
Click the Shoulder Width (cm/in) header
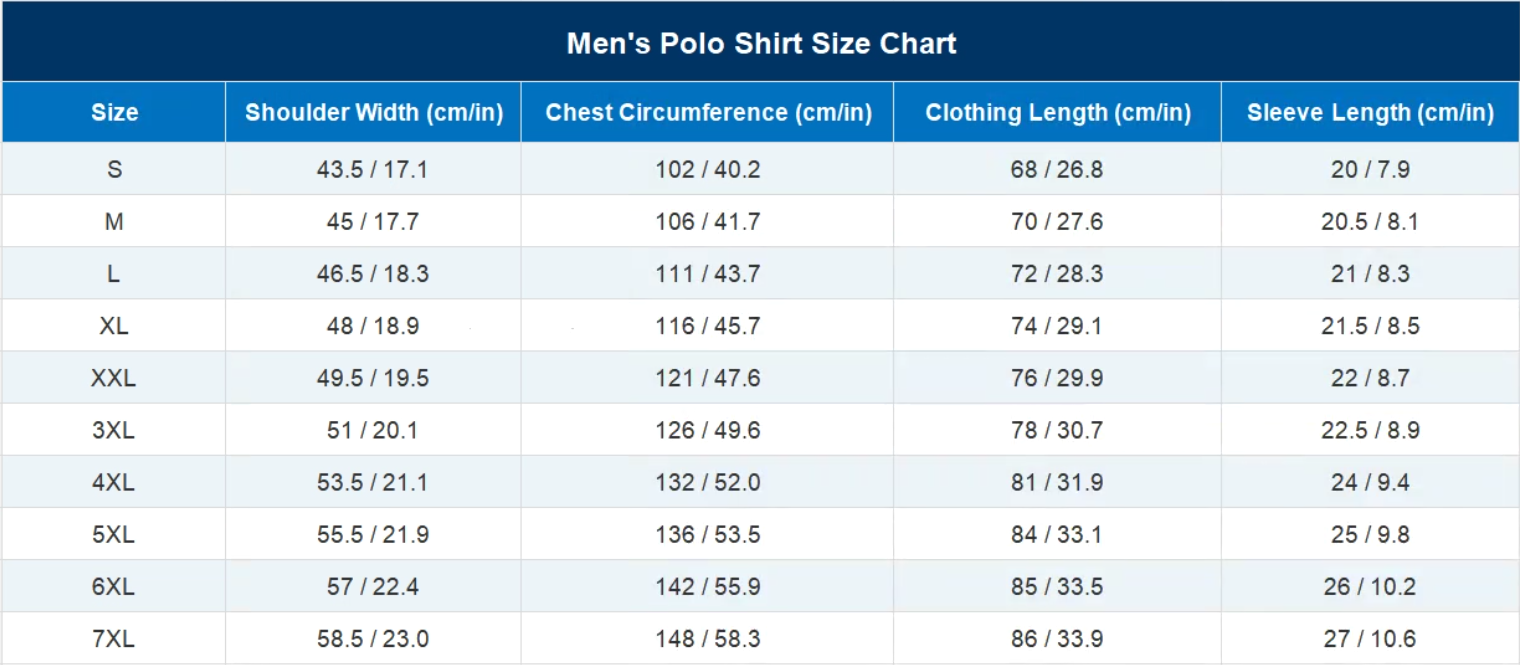[x=373, y=112]
